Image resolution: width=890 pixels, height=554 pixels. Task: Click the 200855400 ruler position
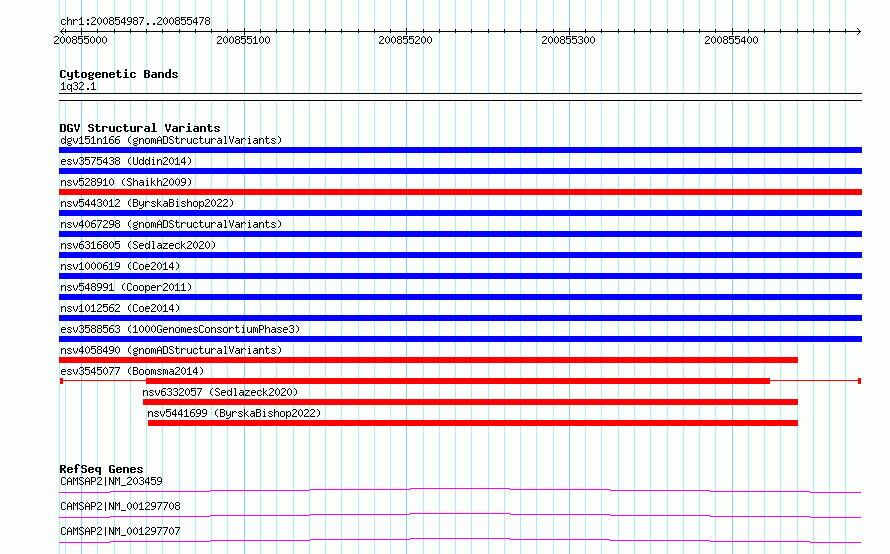(731, 40)
